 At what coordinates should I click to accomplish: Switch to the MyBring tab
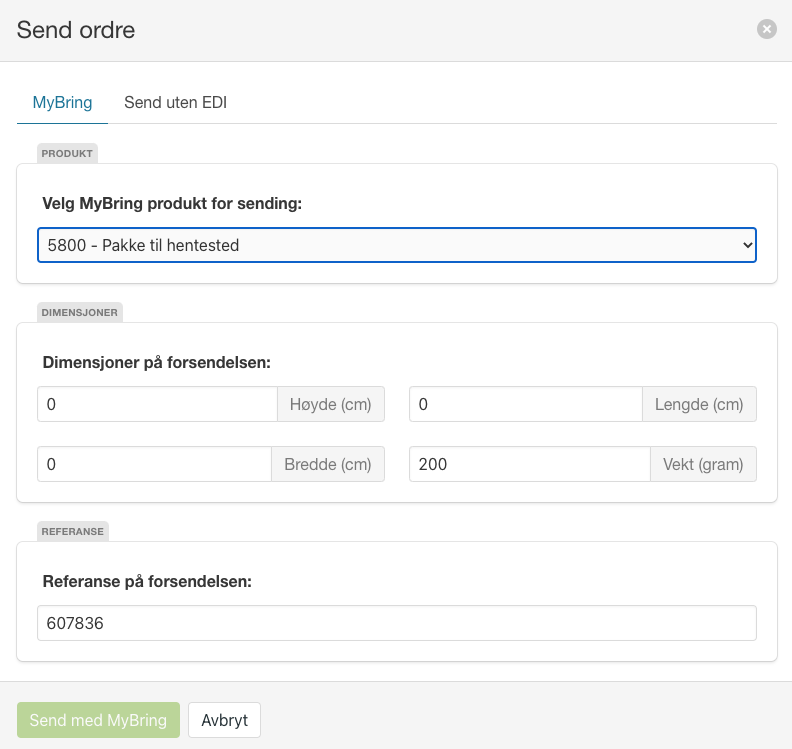click(x=62, y=103)
